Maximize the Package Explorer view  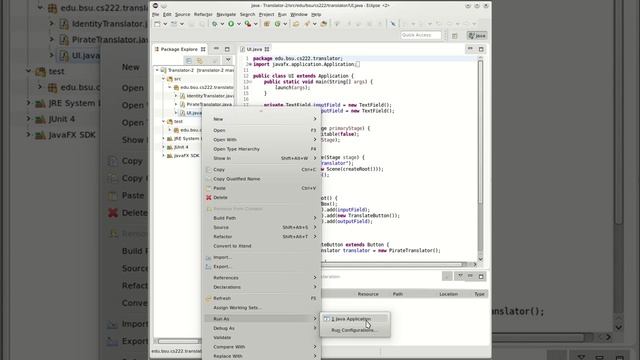coord(227,49)
